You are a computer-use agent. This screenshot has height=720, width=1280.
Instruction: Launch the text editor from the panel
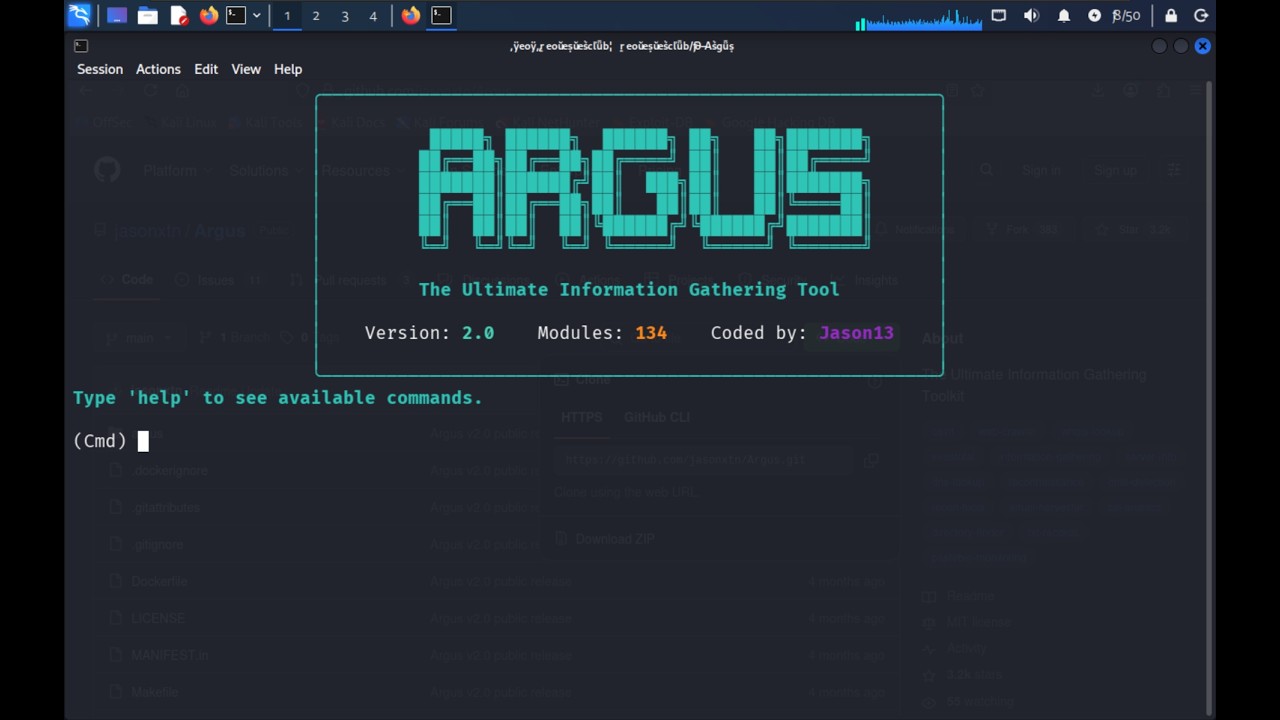pyautogui.click(x=179, y=15)
